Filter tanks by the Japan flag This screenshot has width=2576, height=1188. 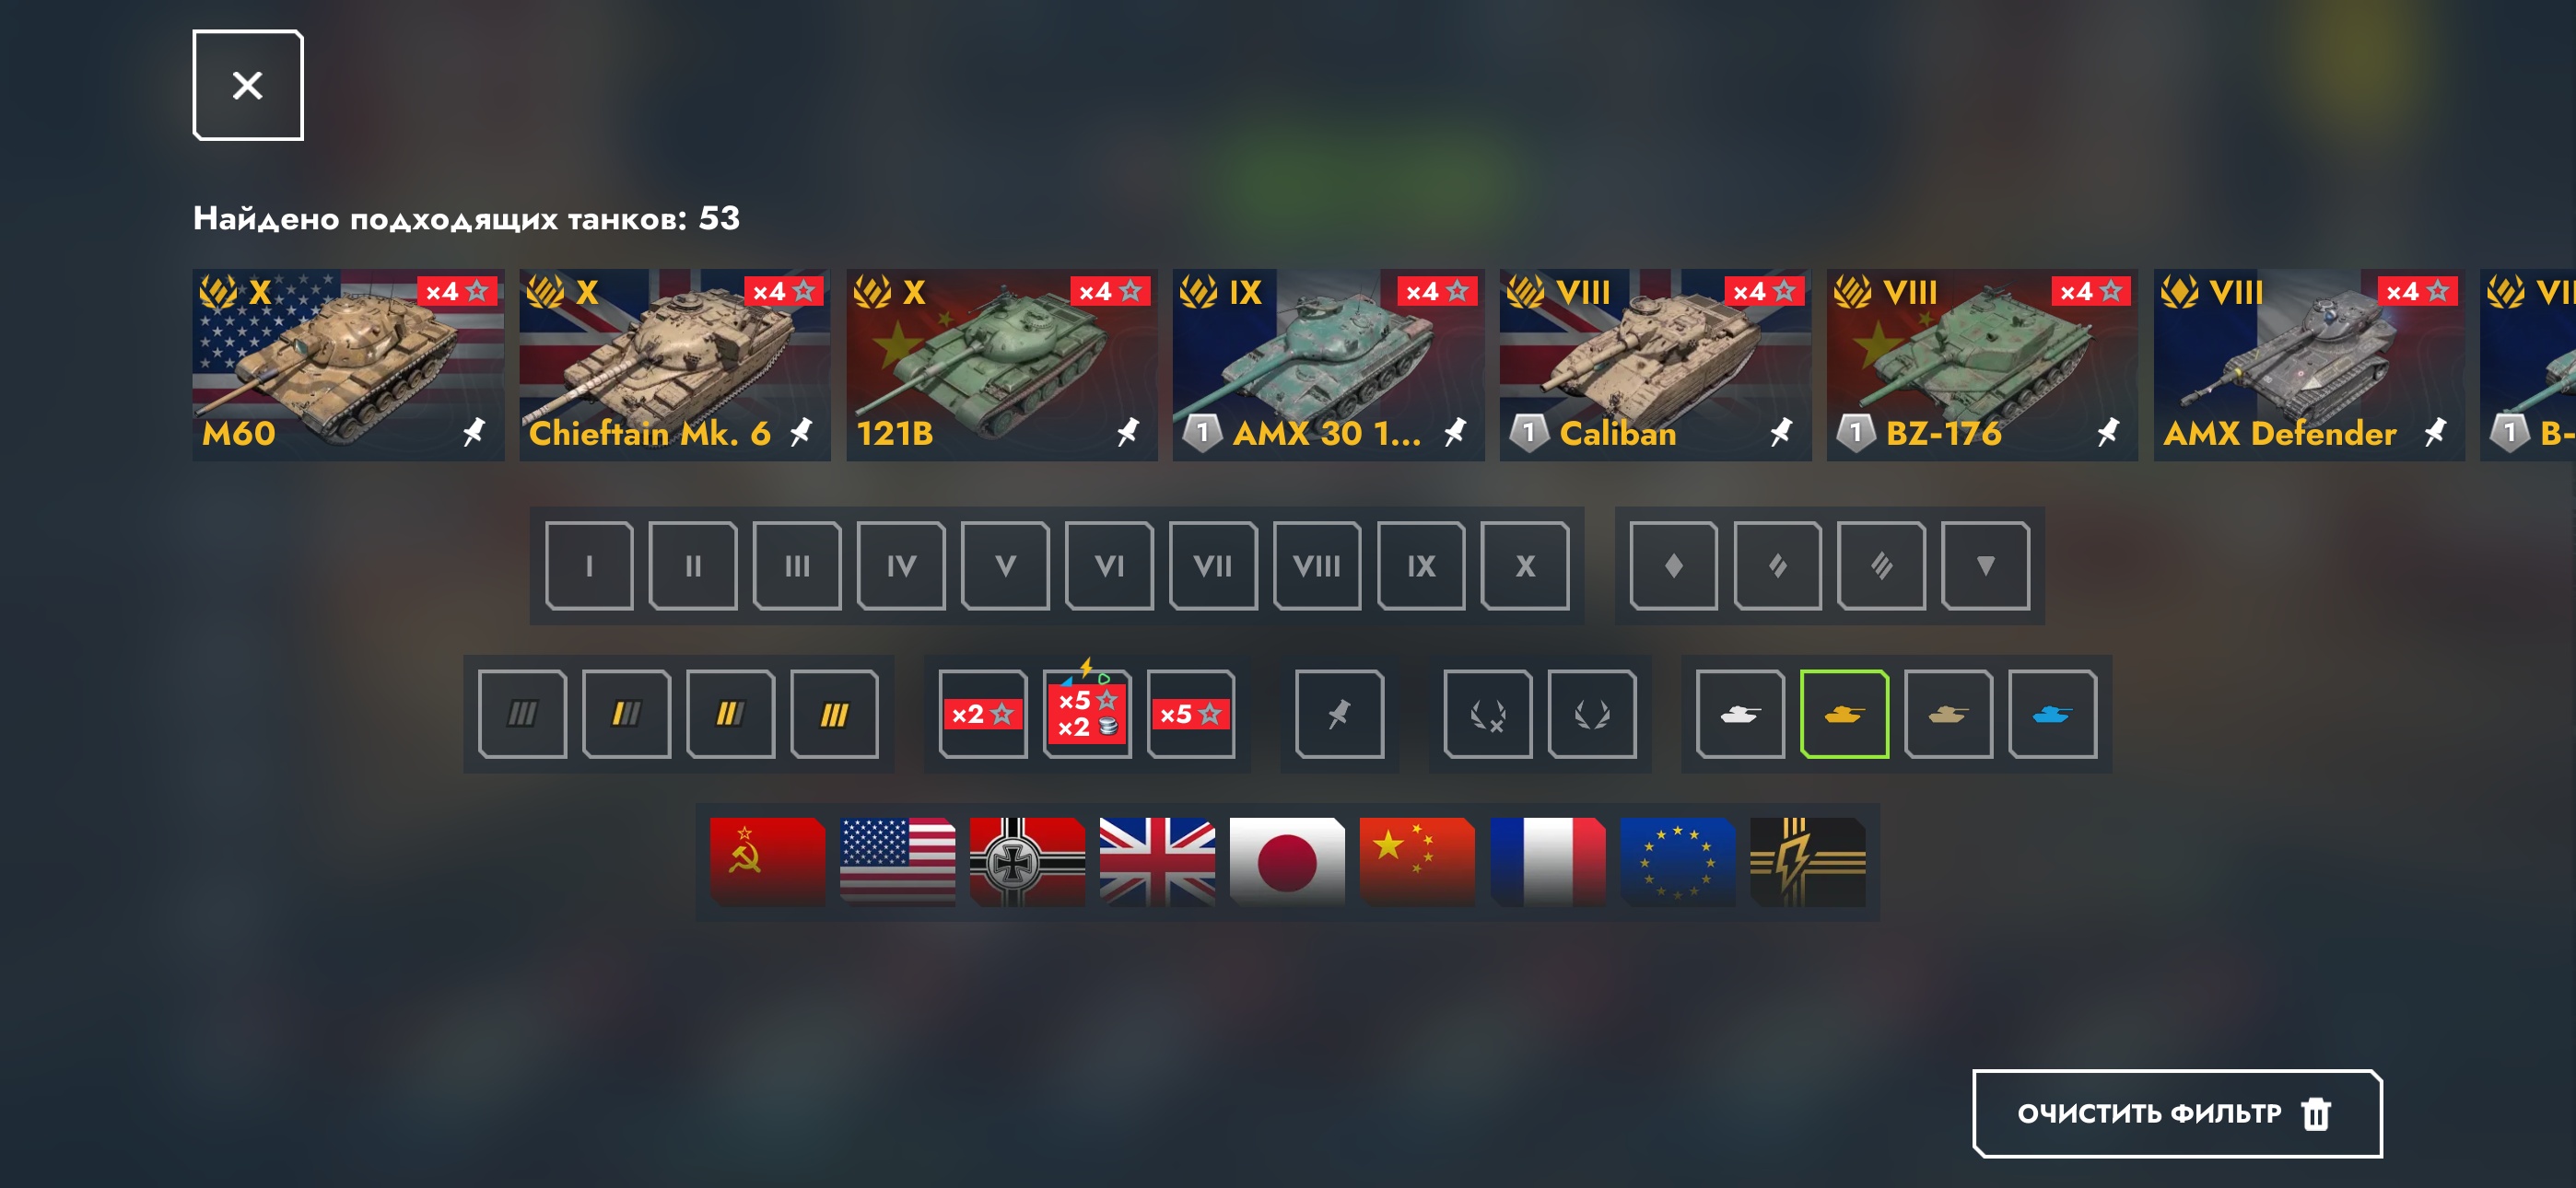click(1287, 861)
